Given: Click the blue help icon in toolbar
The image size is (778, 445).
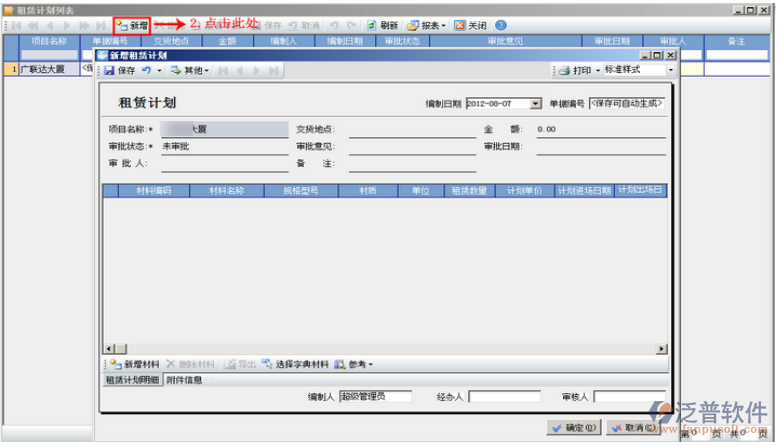Looking at the screenshot, I should tap(501, 25).
